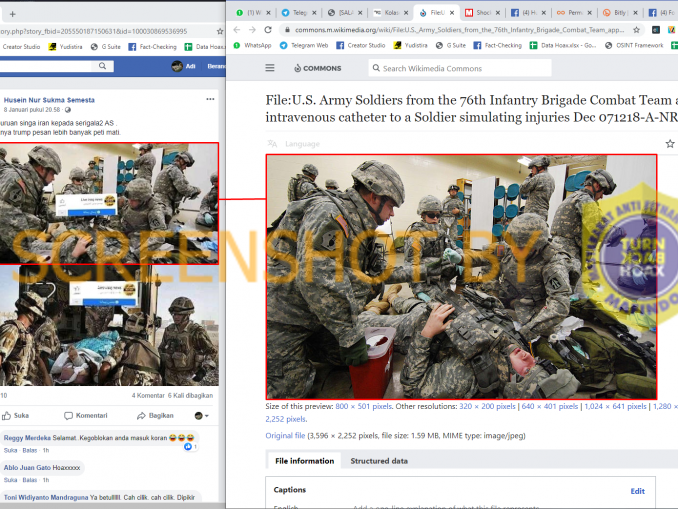Click the Adi profile button on Facebook
The image size is (678, 509).
pyautogui.click(x=184, y=66)
